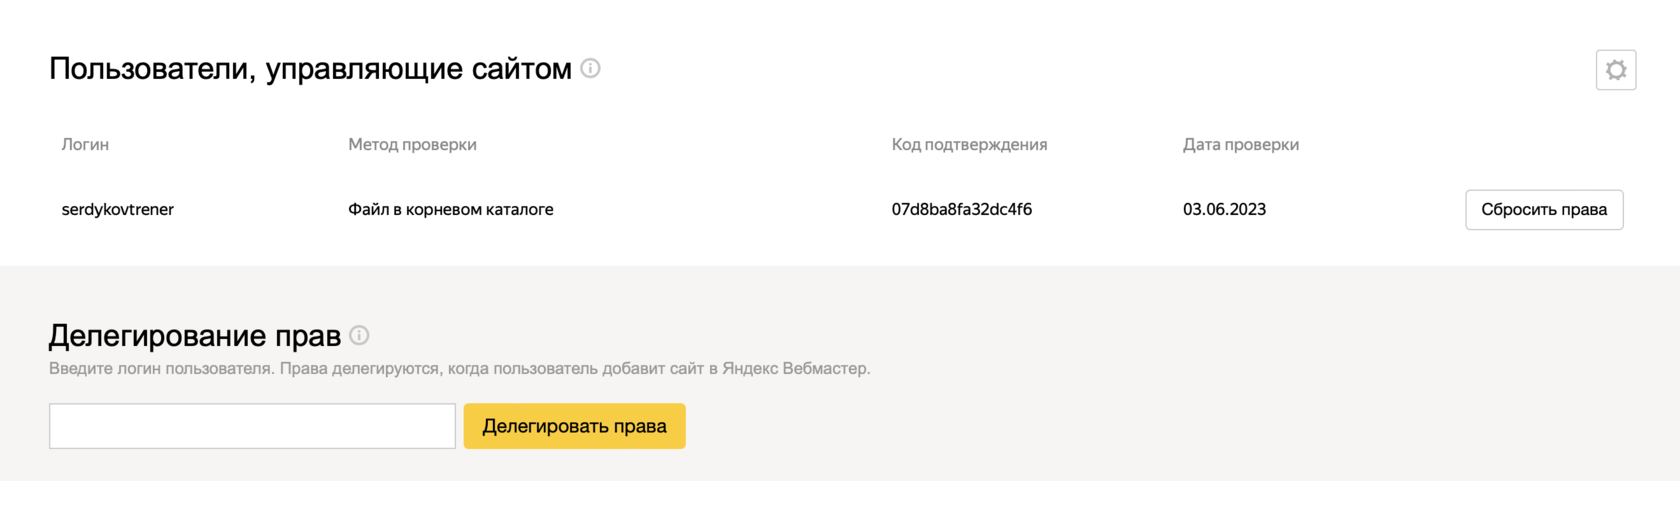The height and width of the screenshot is (519, 1680).
Task: Click the "Сбросить права" button for serdykovtrener
Action: pyautogui.click(x=1544, y=210)
